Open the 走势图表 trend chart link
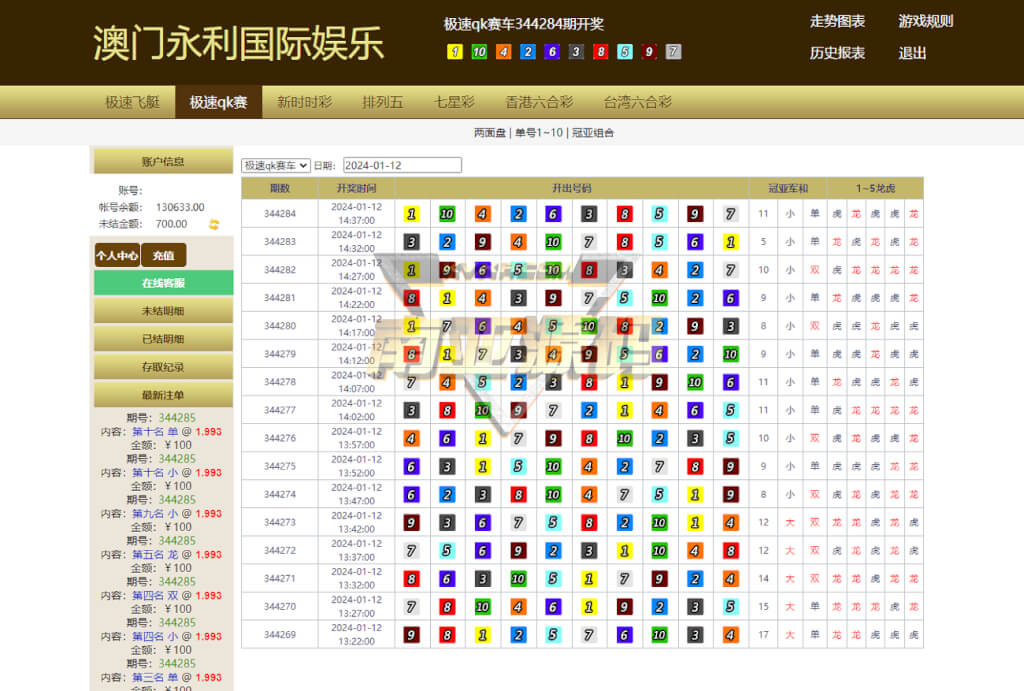 click(837, 22)
